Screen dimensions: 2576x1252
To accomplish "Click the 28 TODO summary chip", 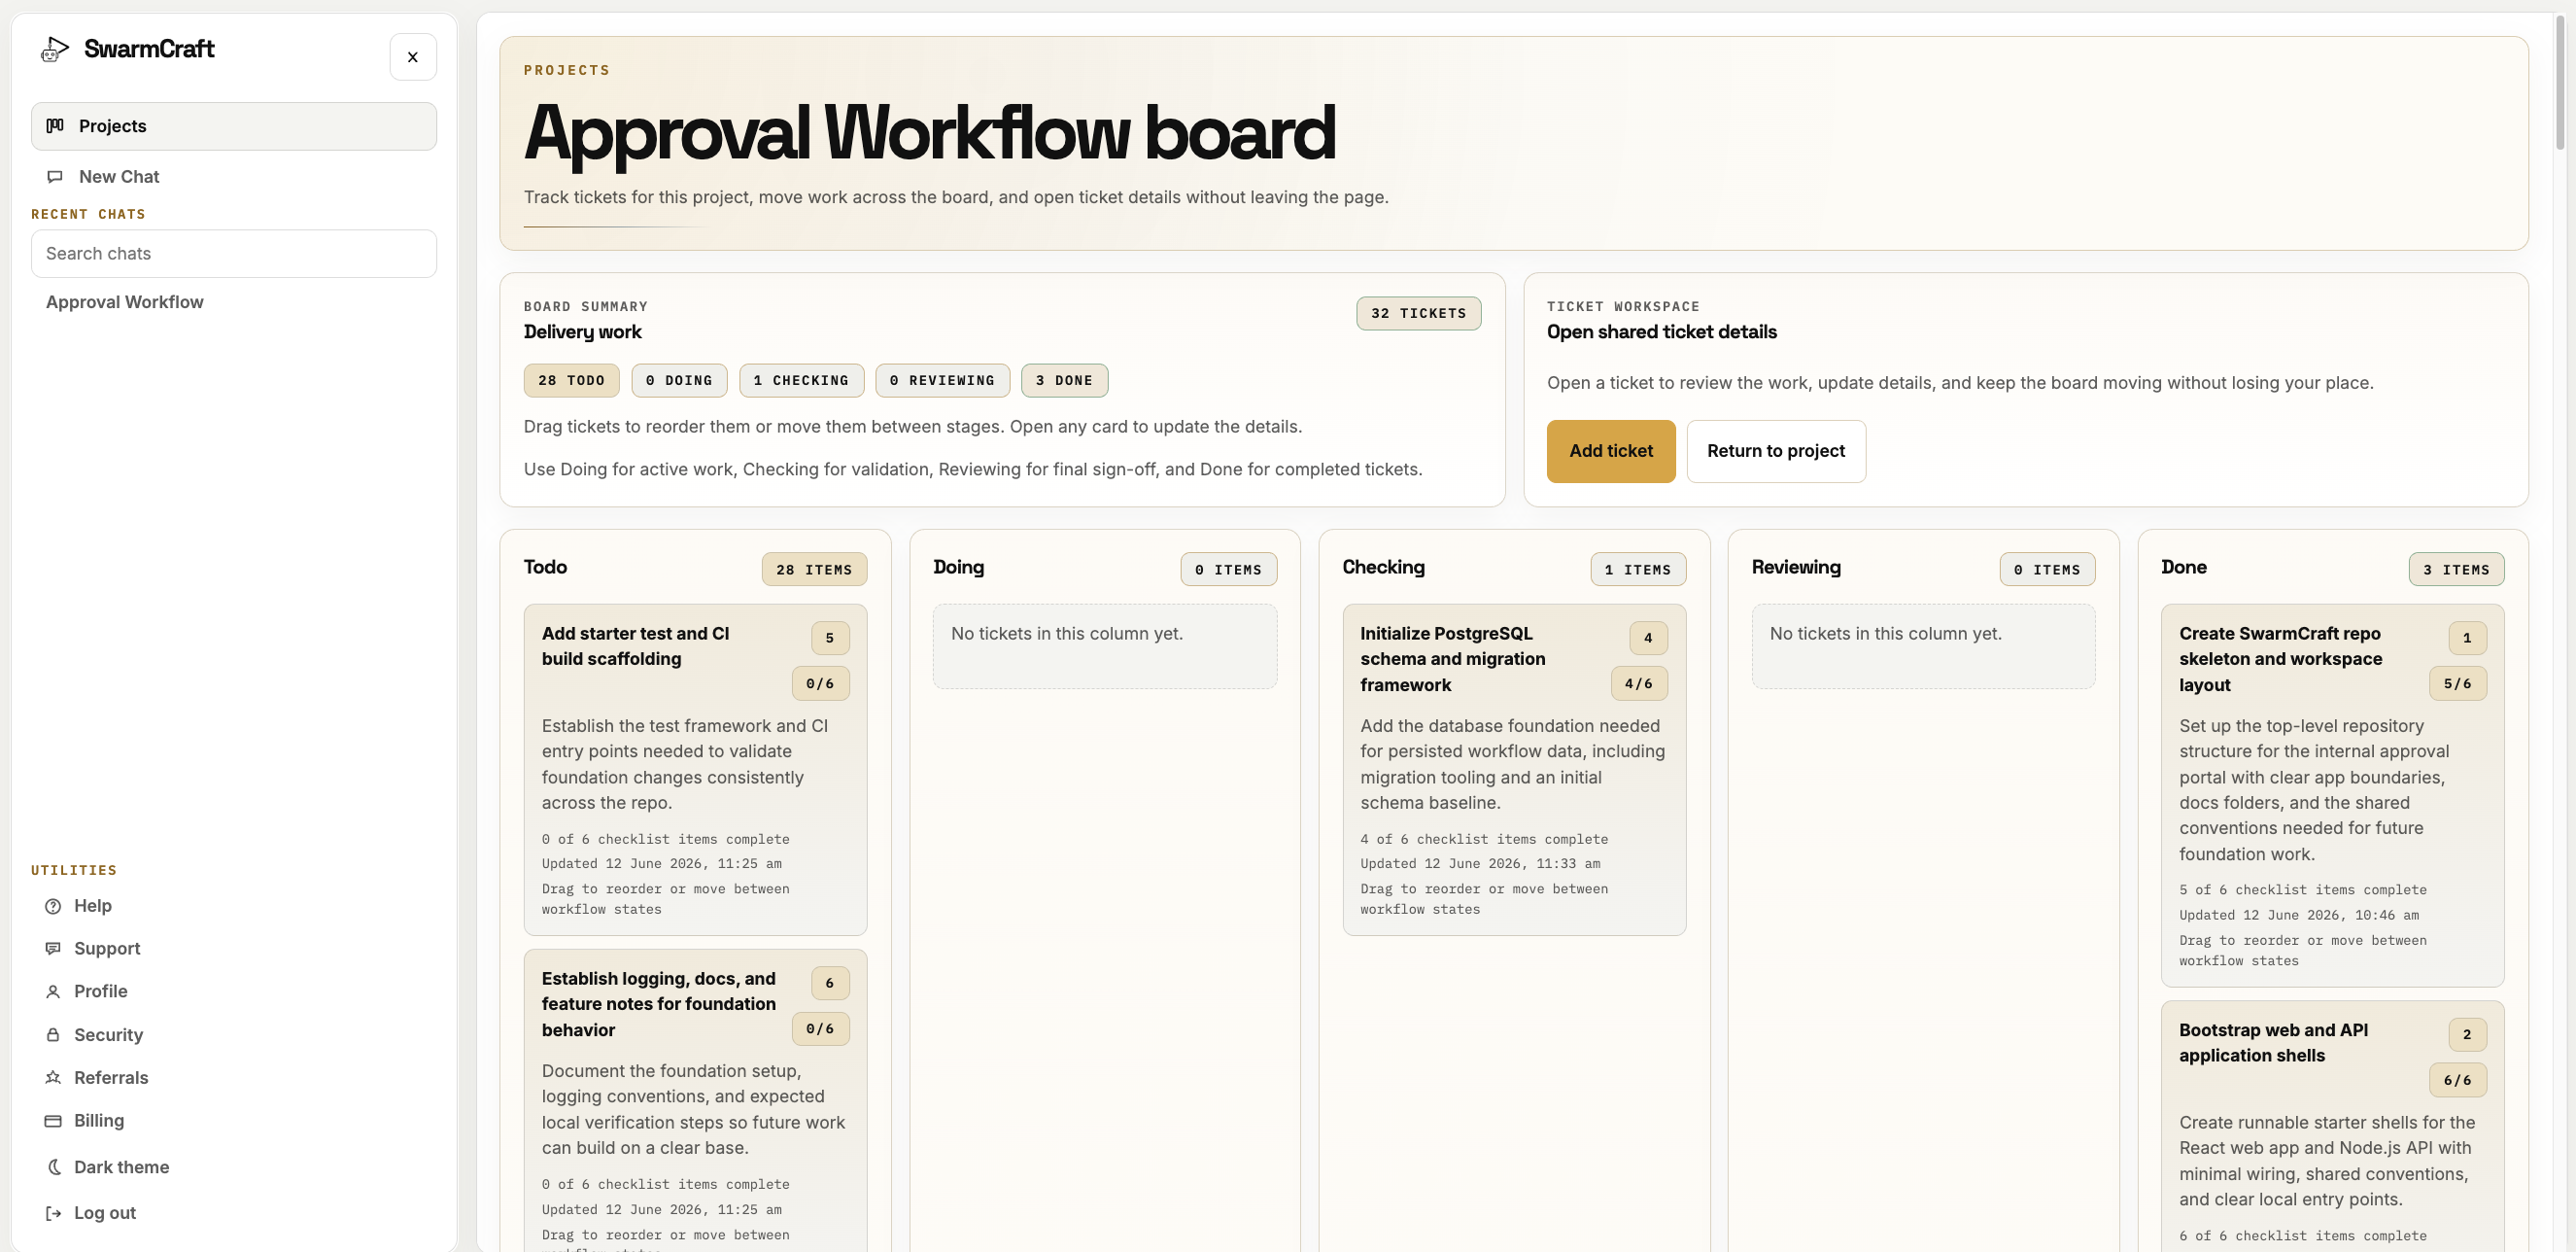I will coord(571,380).
